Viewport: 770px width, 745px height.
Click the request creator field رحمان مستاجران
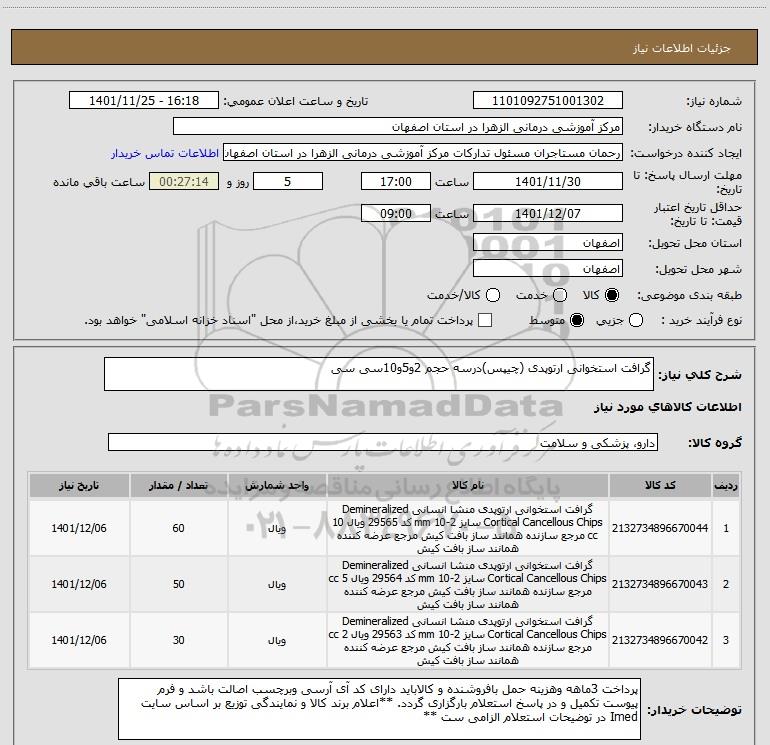[x=423, y=153]
